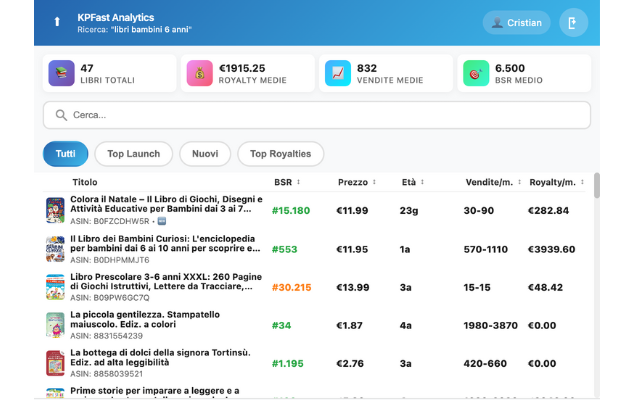640x400 pixels.
Task: Open La bottega di dolci cover thumbnail
Action: pos(55,363)
